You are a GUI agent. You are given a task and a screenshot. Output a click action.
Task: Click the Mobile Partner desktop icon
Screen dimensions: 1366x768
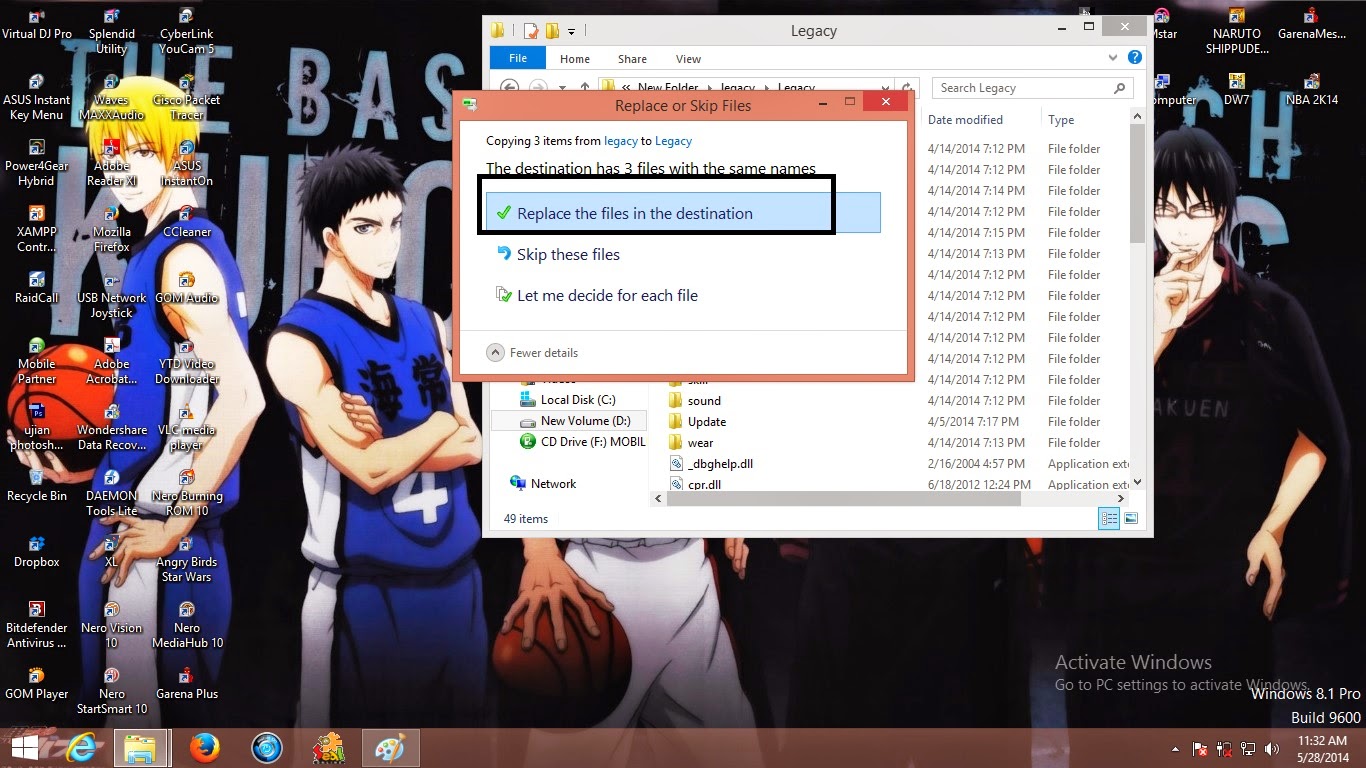point(37,362)
